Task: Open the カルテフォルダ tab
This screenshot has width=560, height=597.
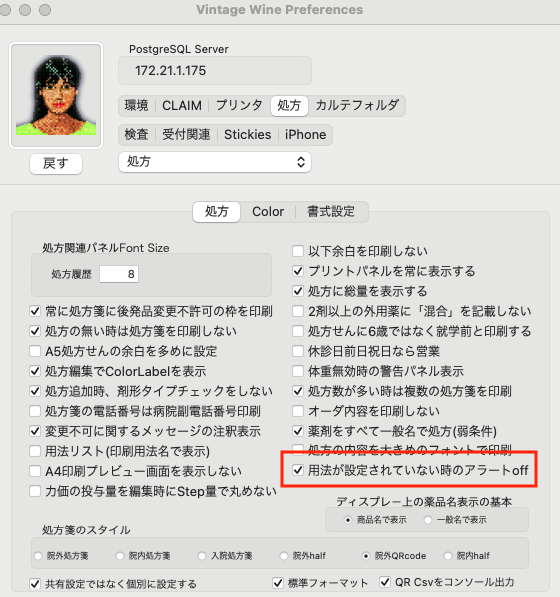Action: [357, 105]
